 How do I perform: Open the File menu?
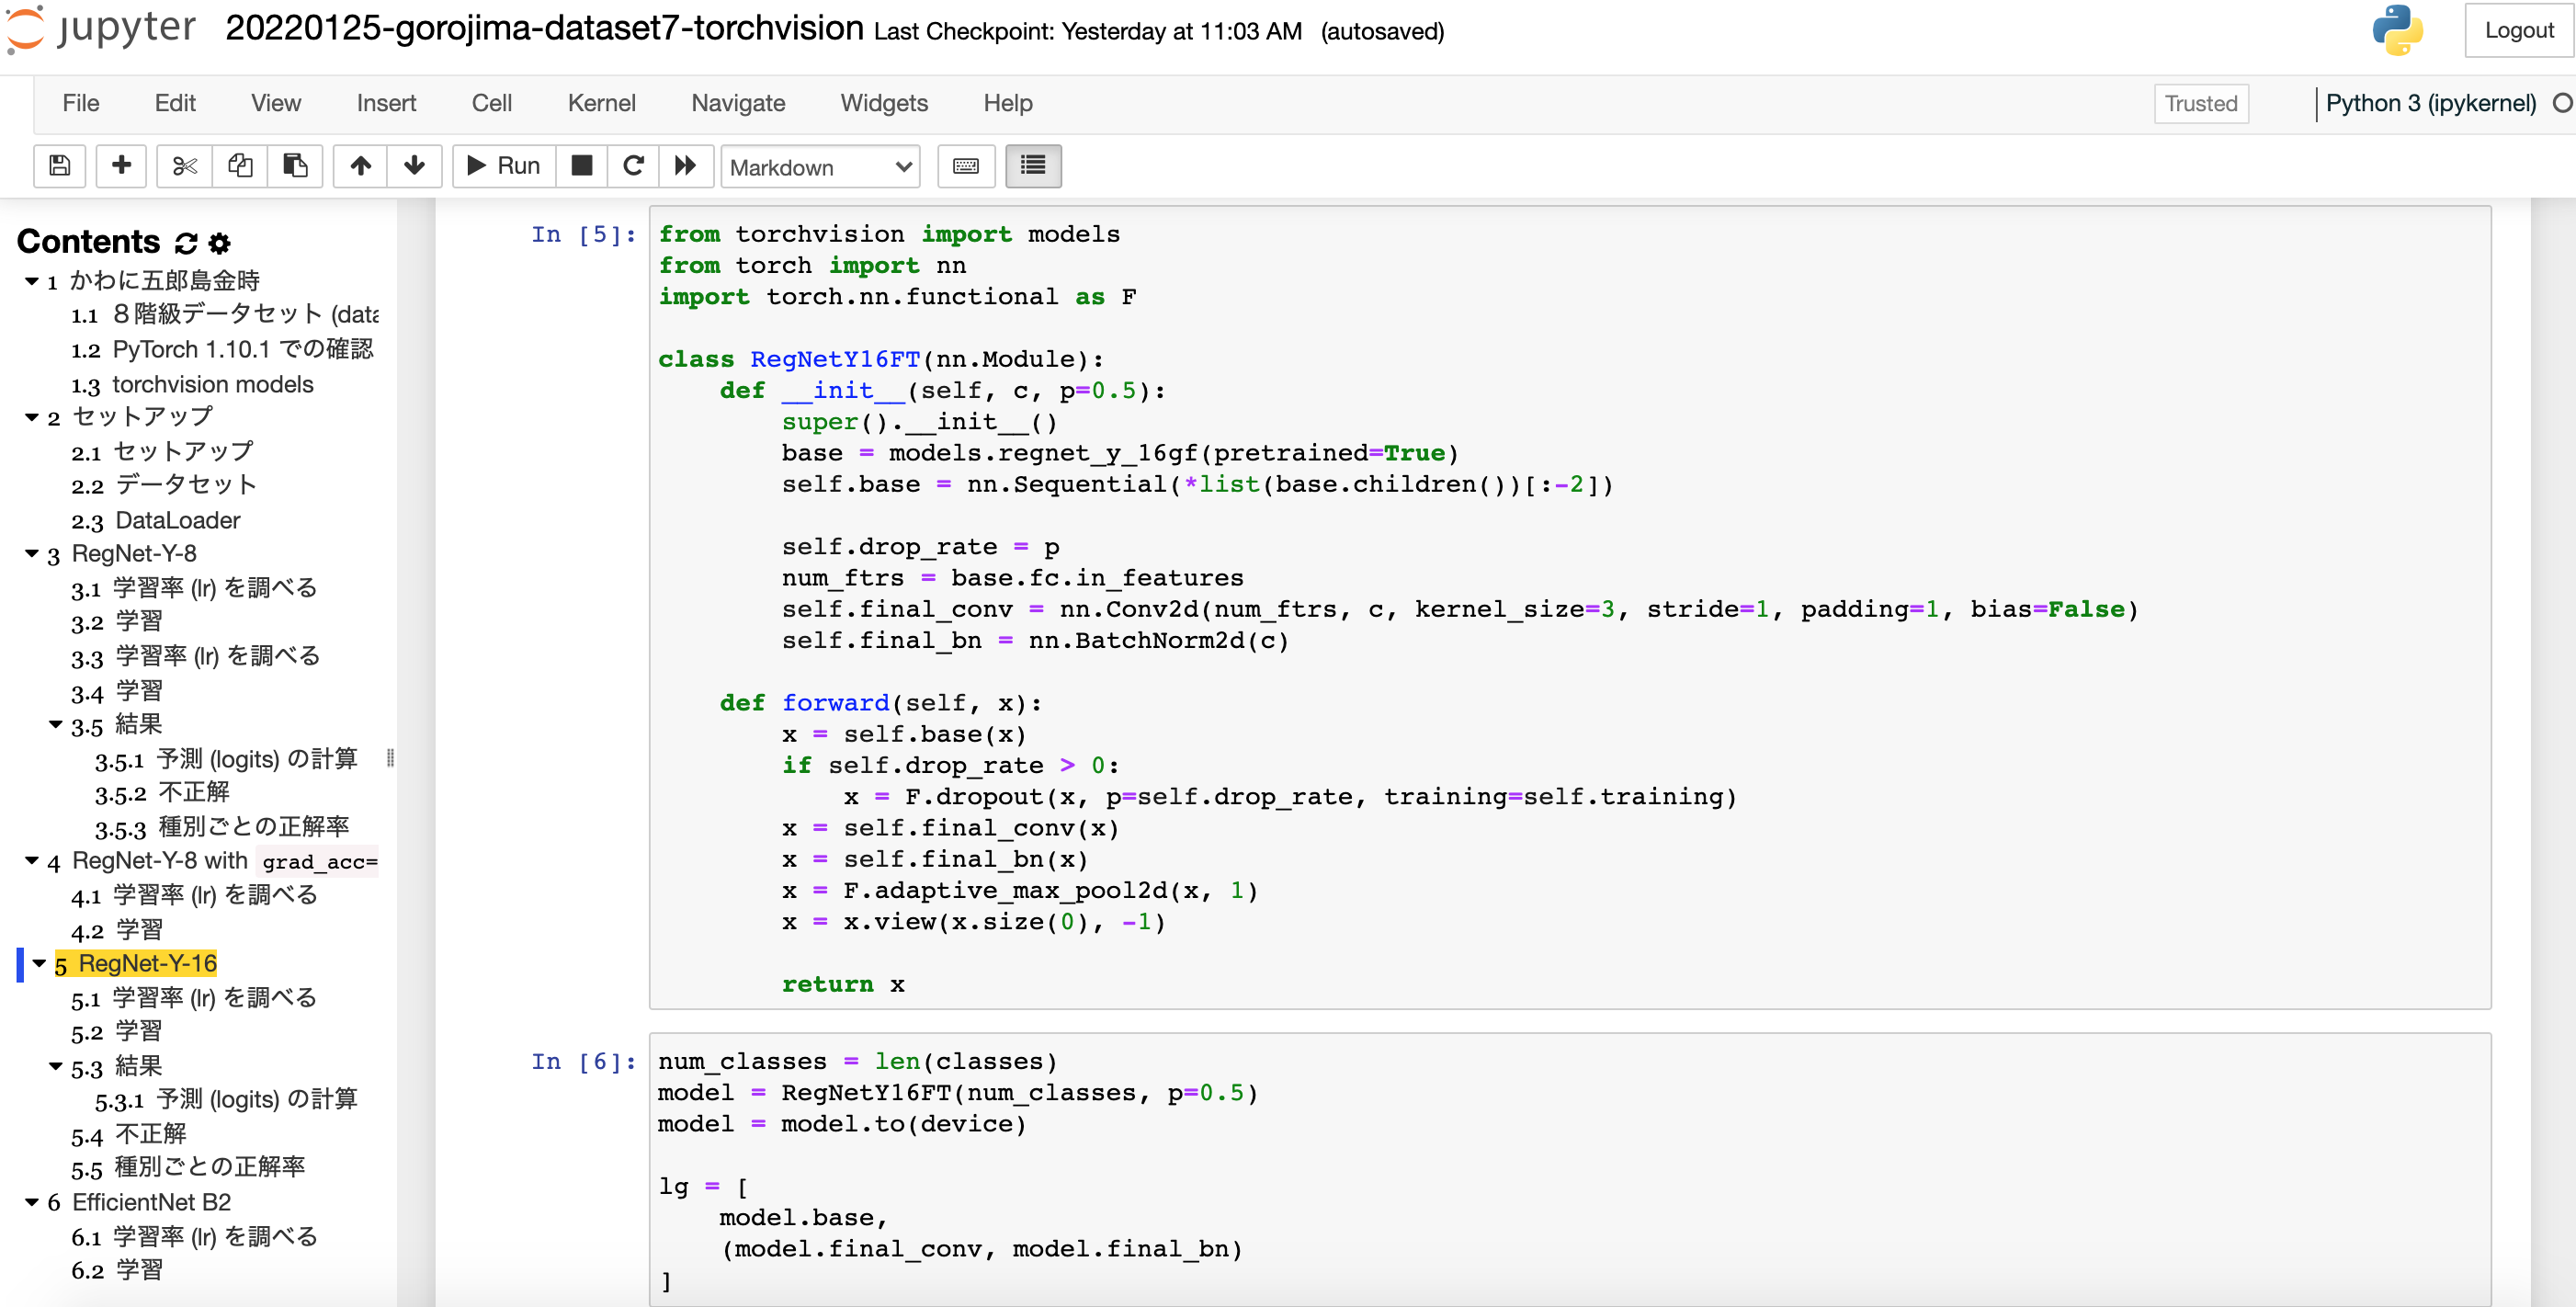point(80,103)
